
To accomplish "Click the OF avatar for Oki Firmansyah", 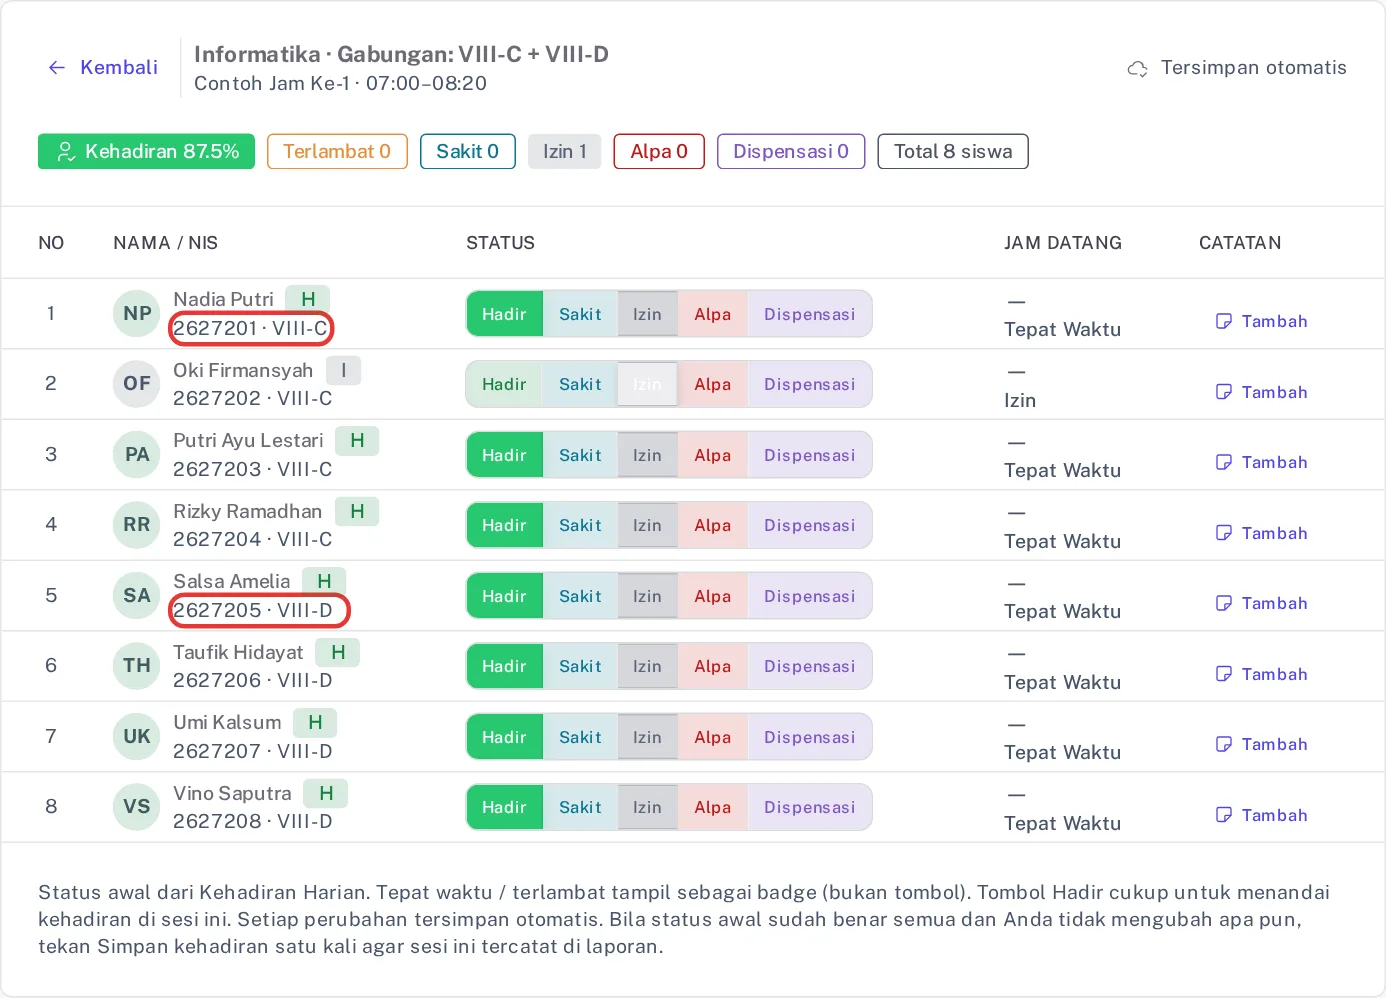I will coord(137,384).
